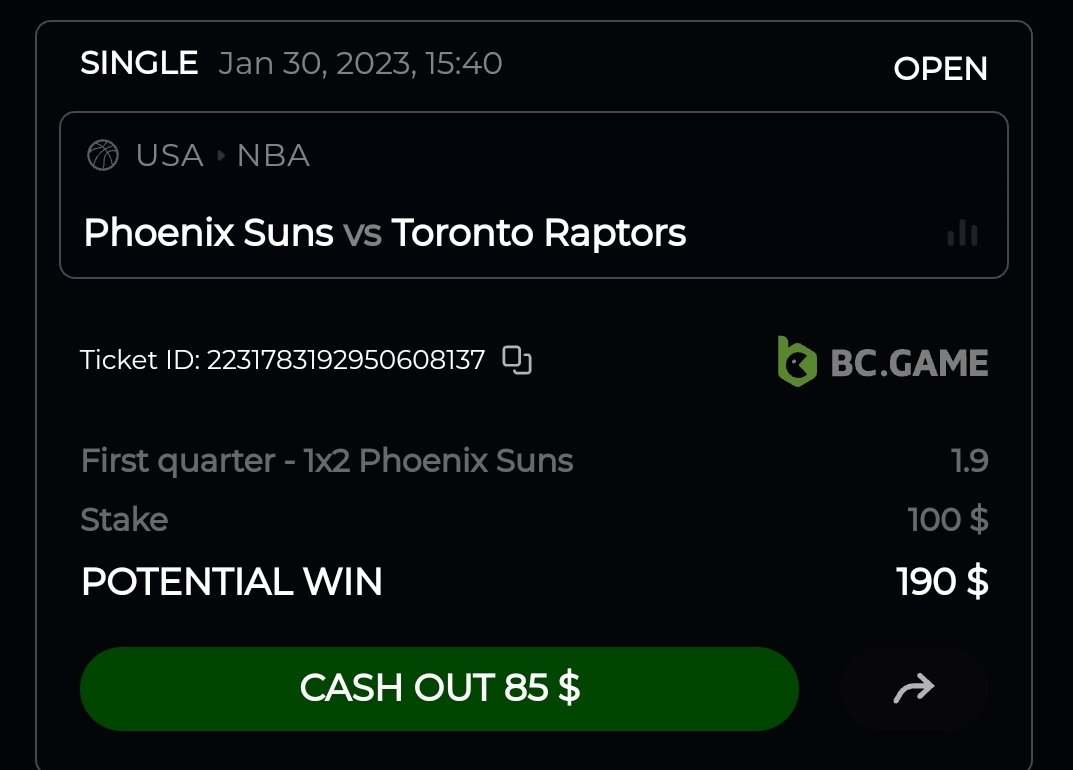Click the green BC.GAME logo icon
The width and height of the screenshot is (1073, 770).
point(797,361)
